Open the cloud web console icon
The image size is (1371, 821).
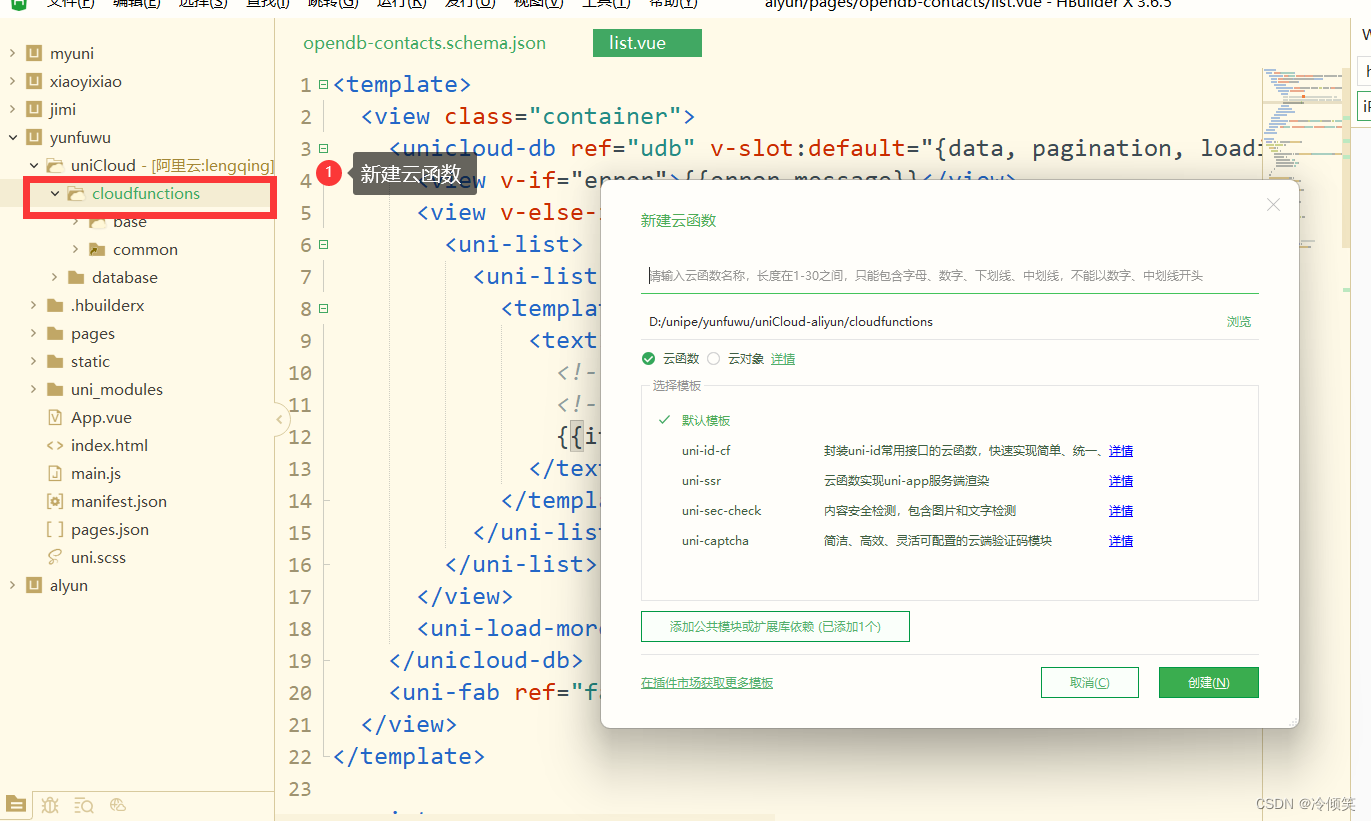coord(118,804)
